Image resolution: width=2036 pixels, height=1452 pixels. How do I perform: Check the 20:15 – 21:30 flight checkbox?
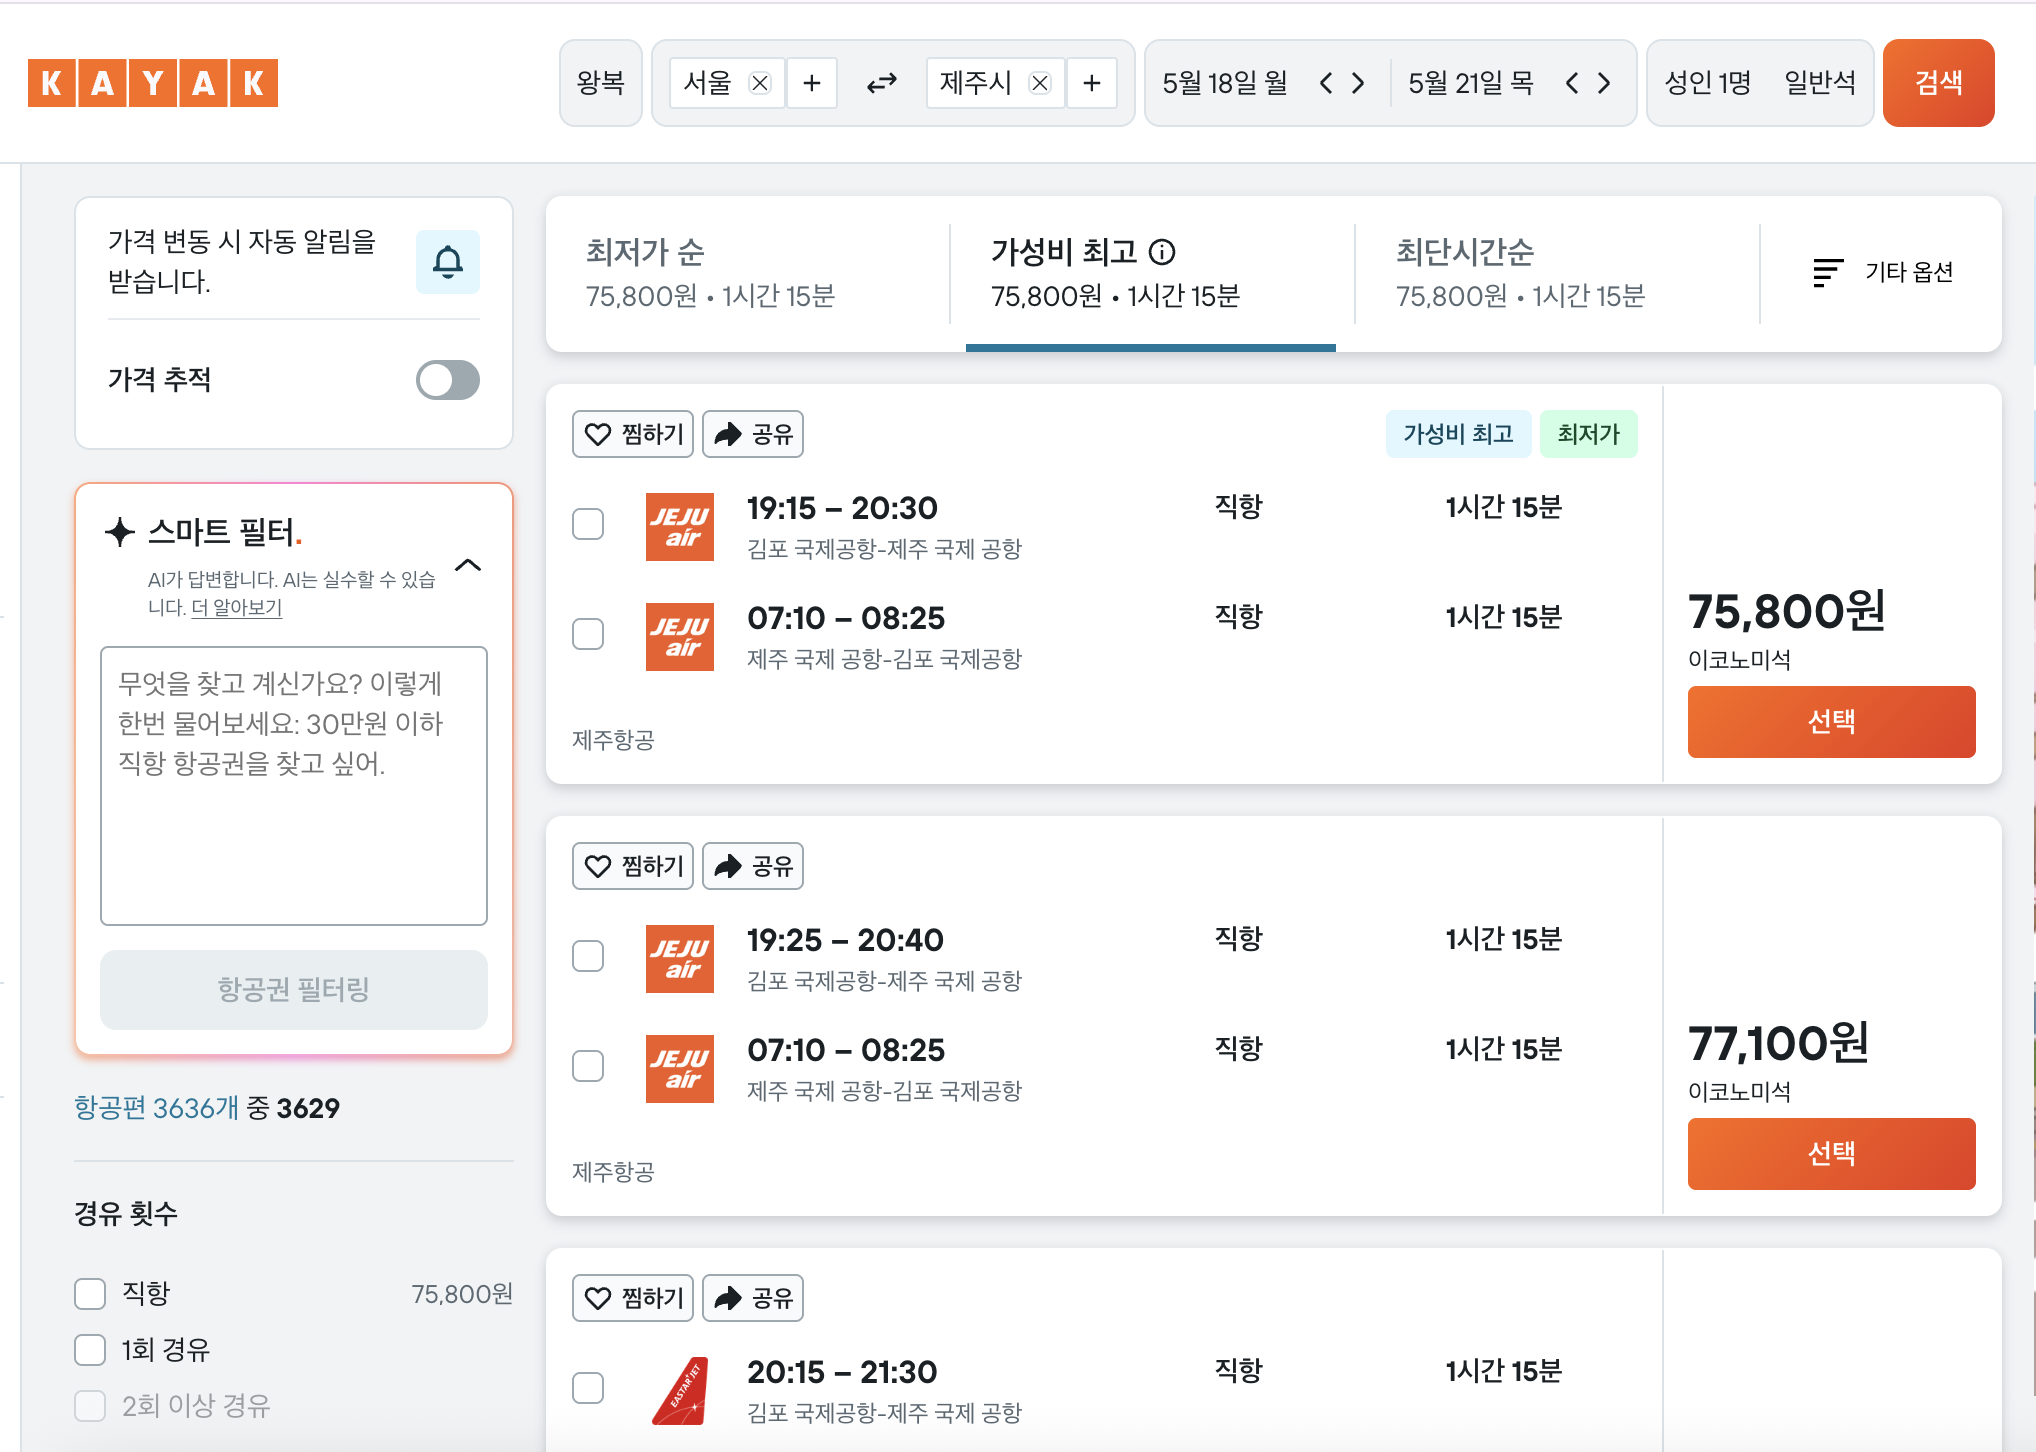588,1388
